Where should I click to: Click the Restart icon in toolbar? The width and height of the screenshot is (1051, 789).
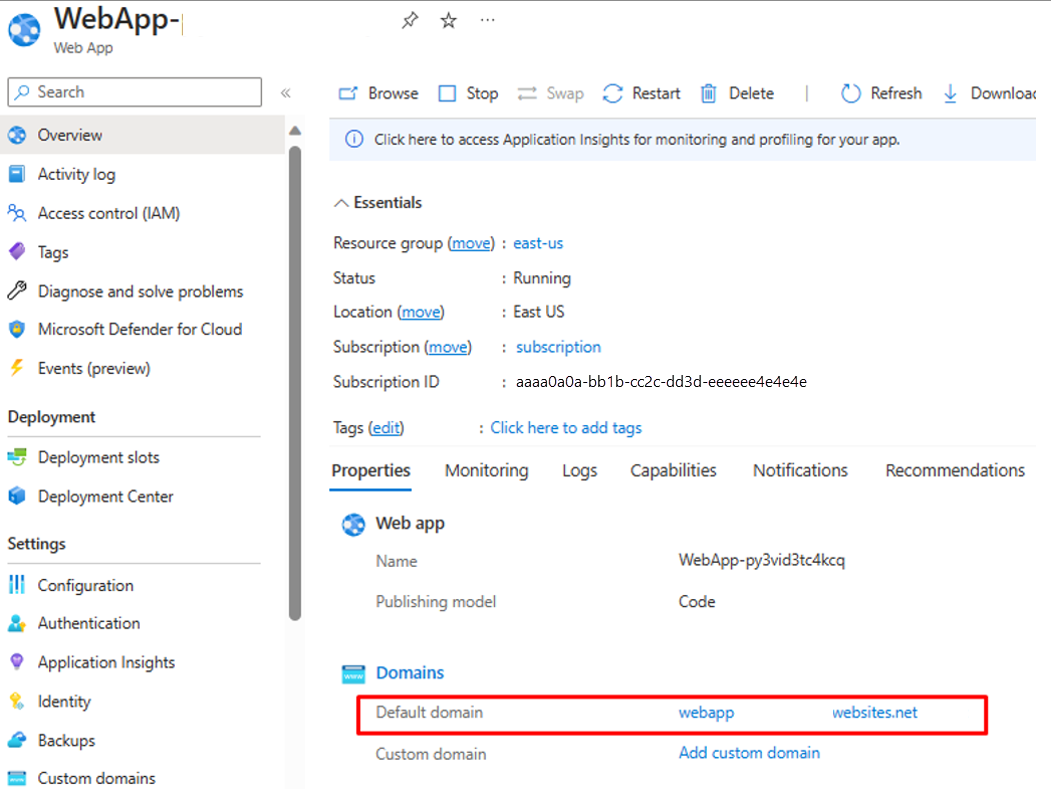[613, 93]
